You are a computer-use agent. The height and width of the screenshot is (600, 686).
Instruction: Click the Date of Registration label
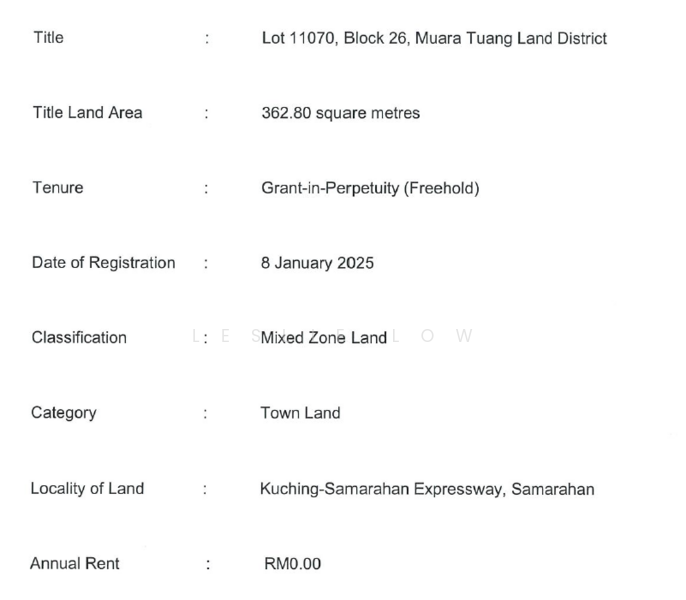pyautogui.click(x=104, y=263)
